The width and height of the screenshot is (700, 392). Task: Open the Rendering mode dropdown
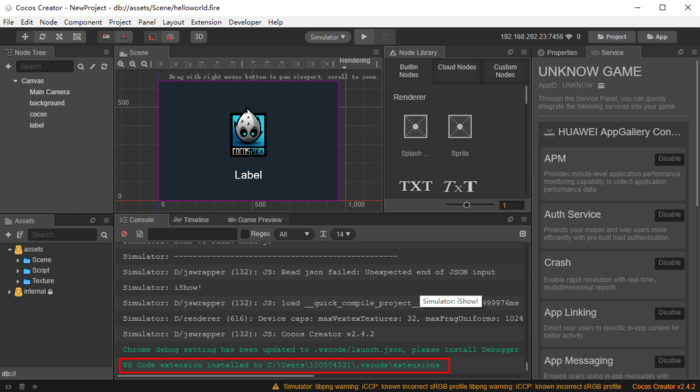pos(355,63)
